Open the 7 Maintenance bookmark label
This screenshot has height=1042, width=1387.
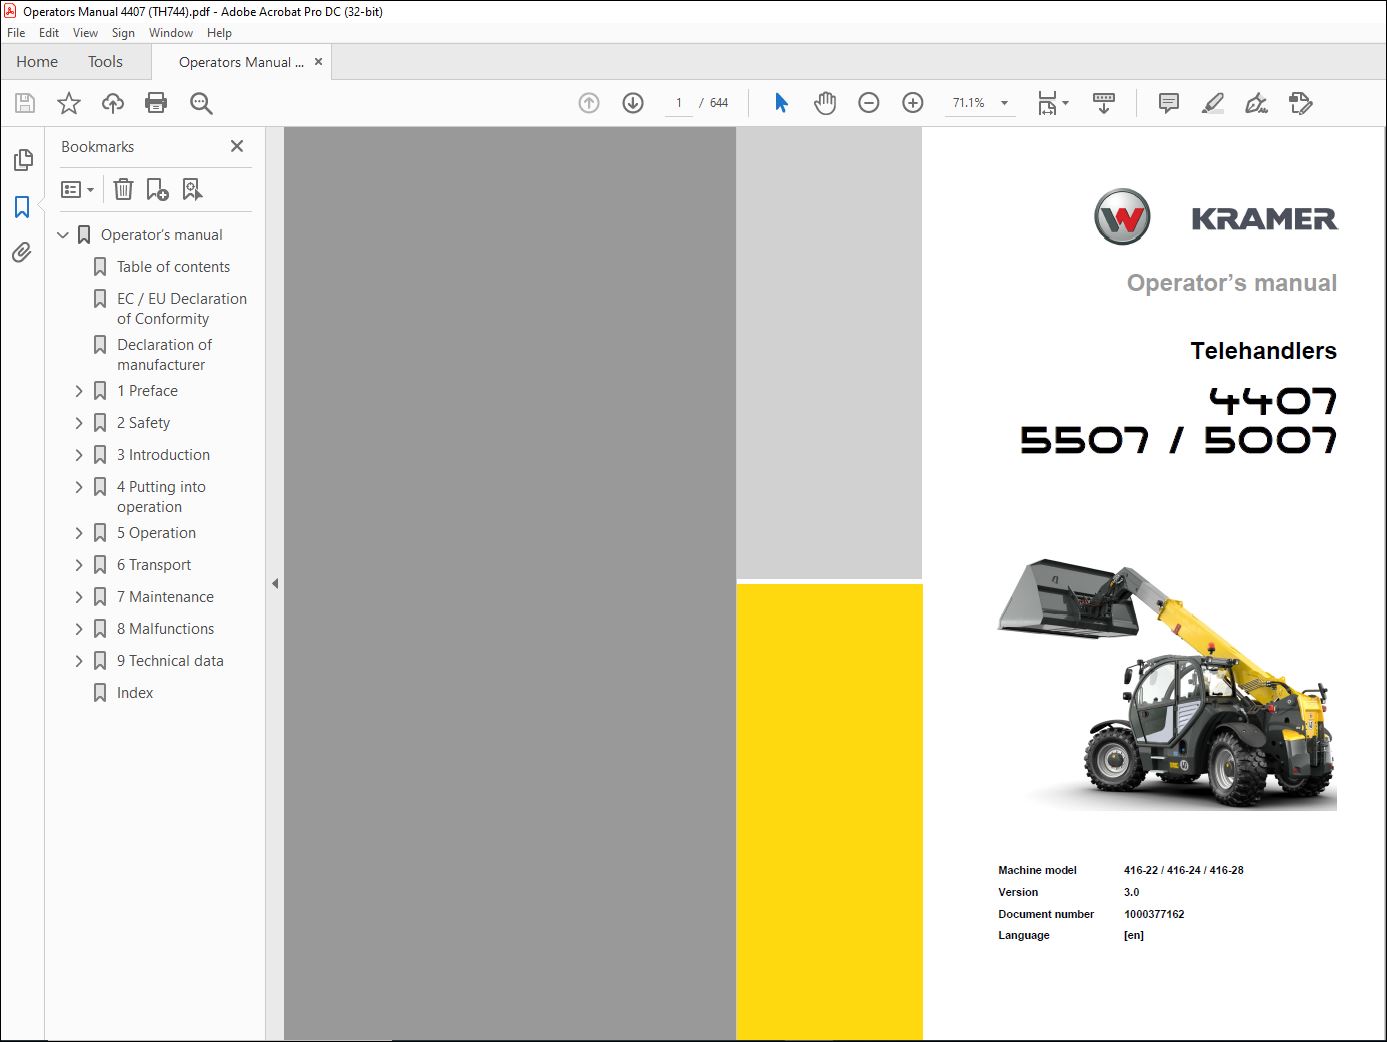pos(165,597)
